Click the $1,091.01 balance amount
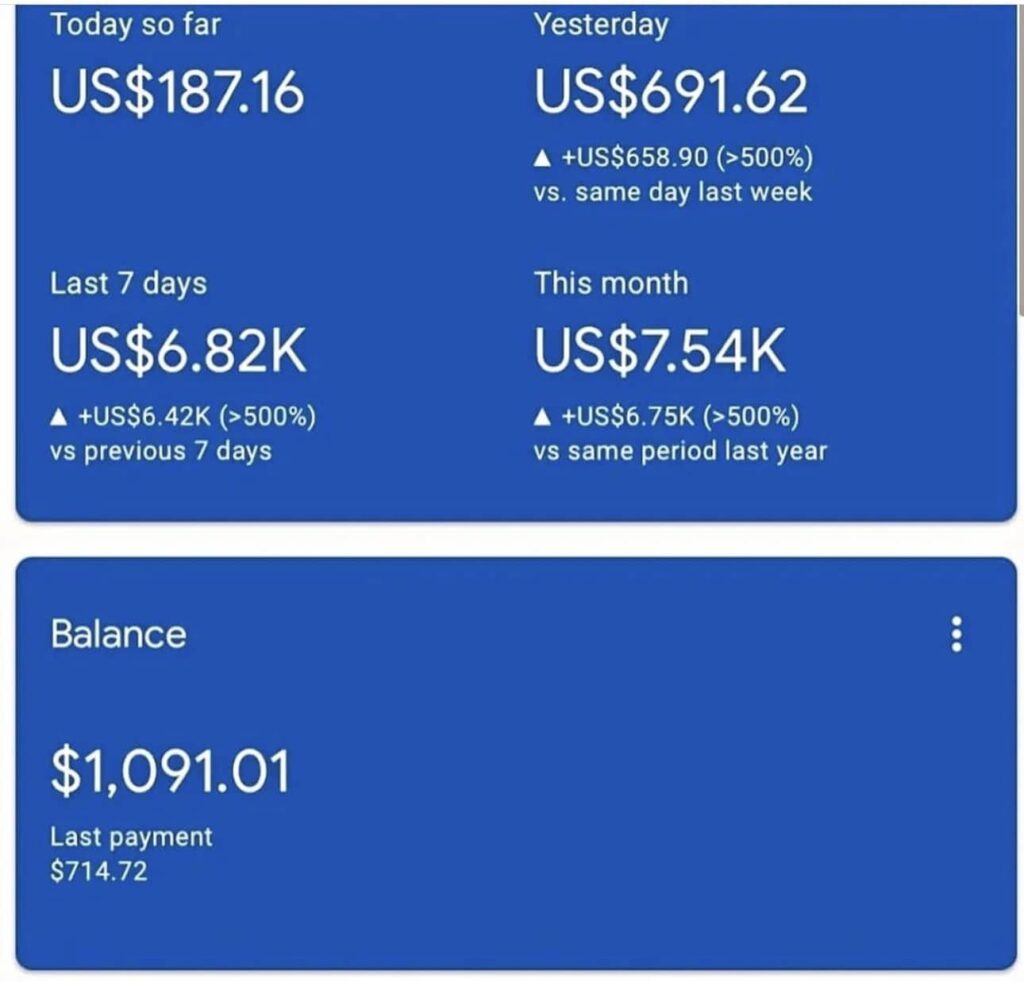Screen dimensions: 1024x982 (x=170, y=773)
